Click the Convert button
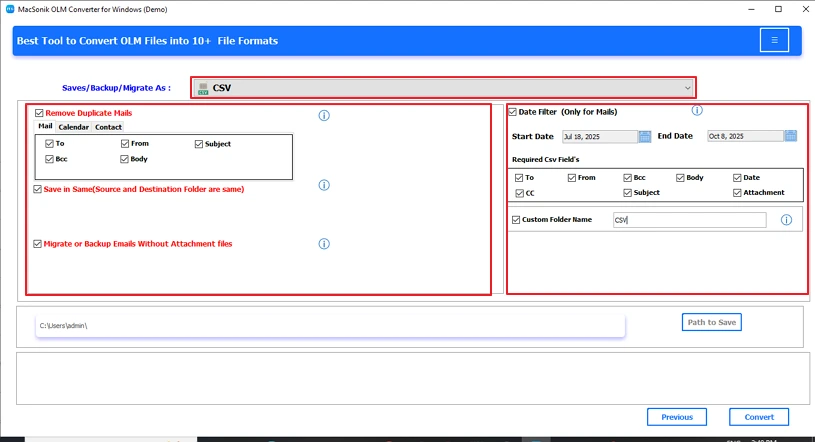The width and height of the screenshot is (815, 442). [759, 417]
